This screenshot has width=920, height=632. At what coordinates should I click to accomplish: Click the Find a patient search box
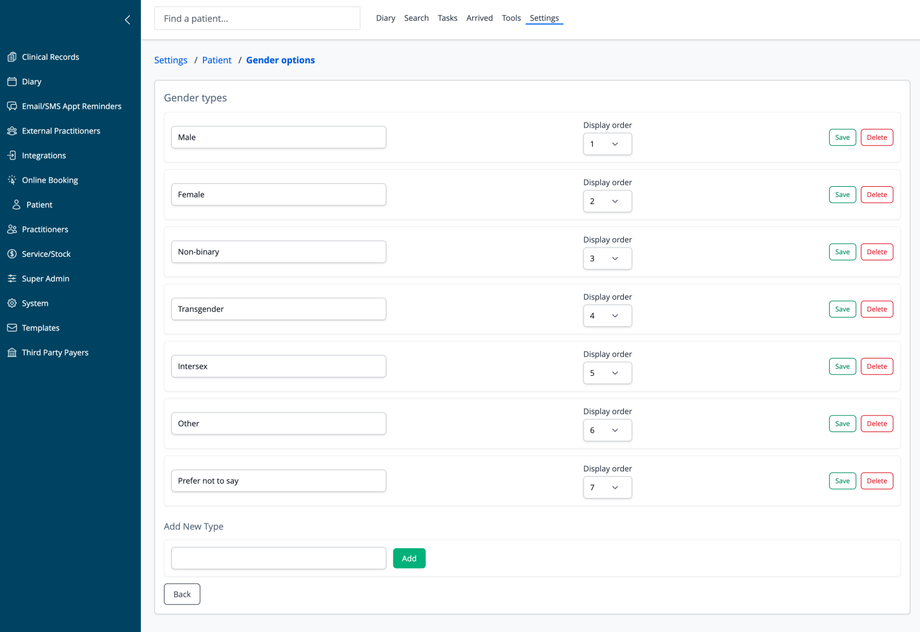(257, 18)
